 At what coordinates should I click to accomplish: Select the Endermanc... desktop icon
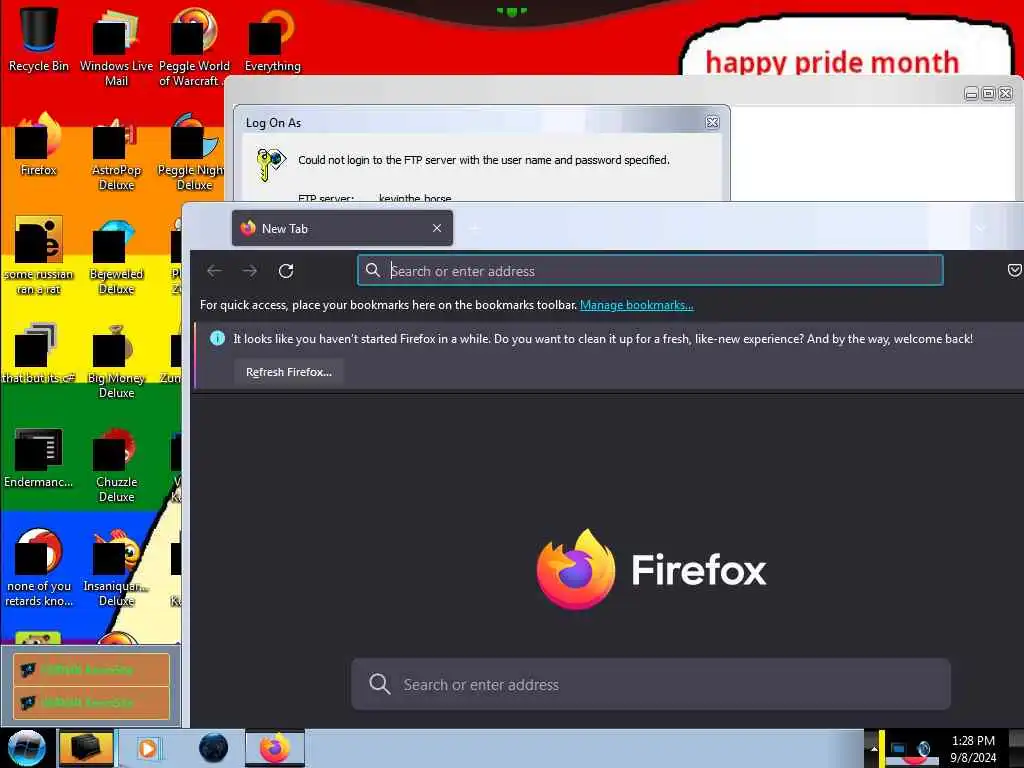click(x=39, y=457)
